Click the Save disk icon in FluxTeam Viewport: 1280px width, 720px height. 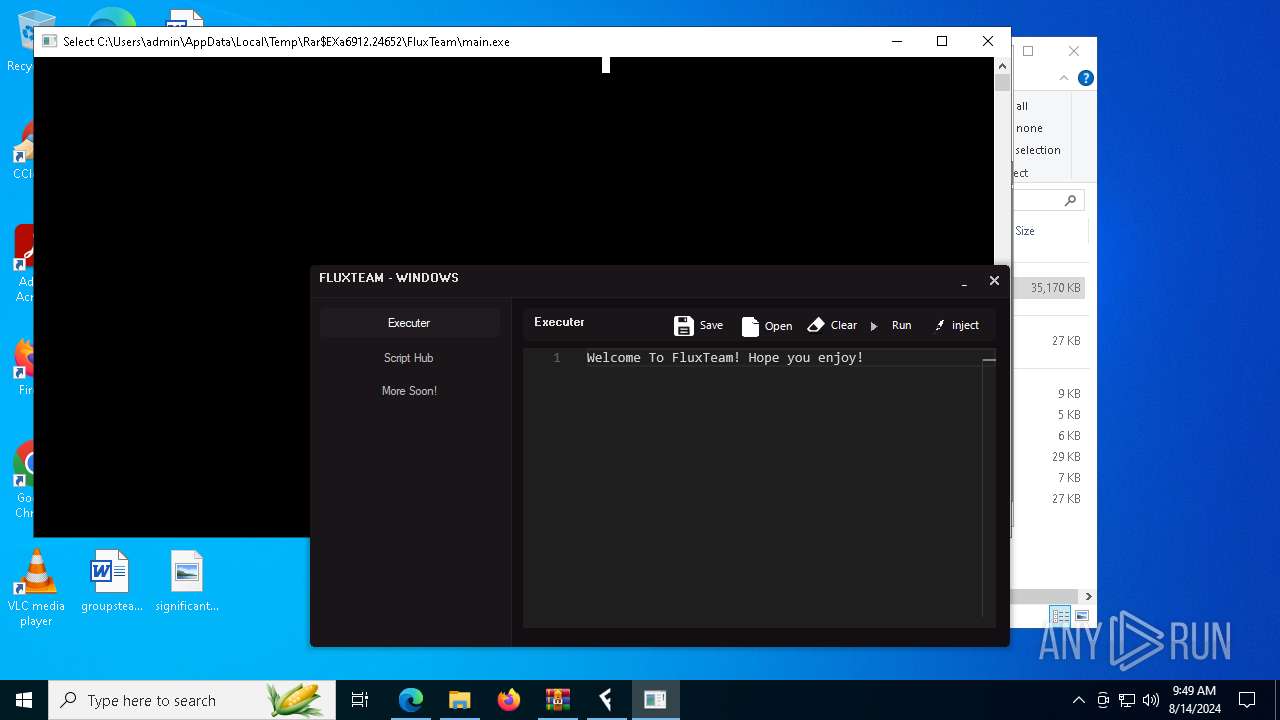click(x=684, y=325)
